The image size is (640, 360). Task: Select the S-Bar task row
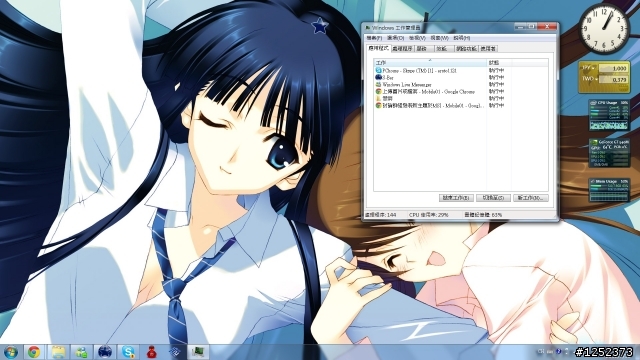[x=460, y=78]
